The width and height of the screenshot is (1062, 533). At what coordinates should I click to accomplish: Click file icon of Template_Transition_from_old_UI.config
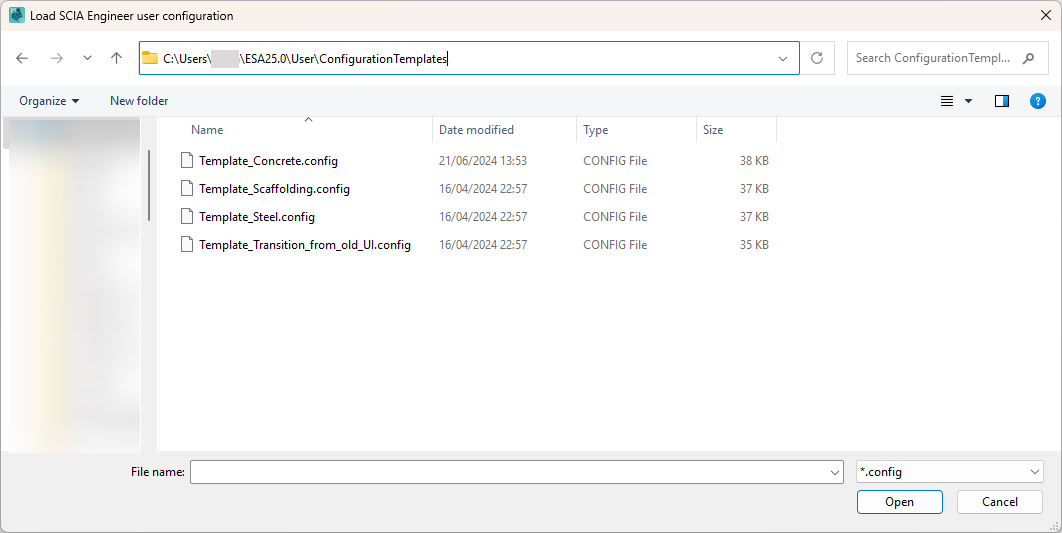click(x=187, y=244)
